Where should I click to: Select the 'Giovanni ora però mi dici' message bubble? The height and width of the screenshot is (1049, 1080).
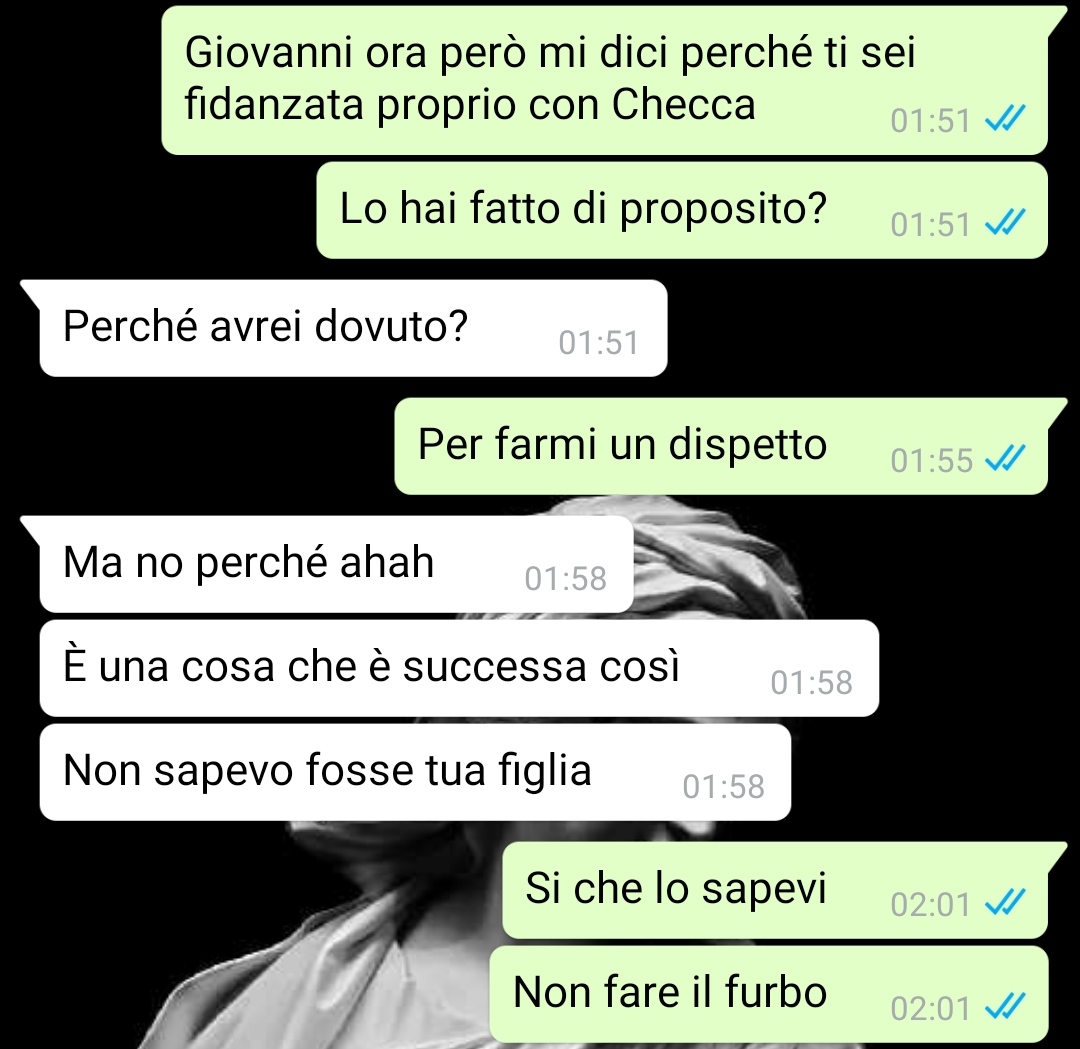(x=604, y=81)
